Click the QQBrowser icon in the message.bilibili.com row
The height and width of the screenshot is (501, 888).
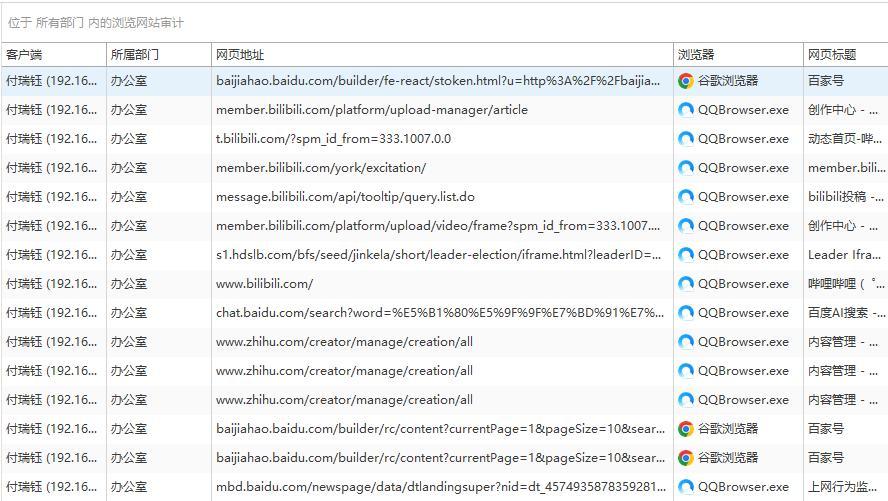[x=685, y=197]
